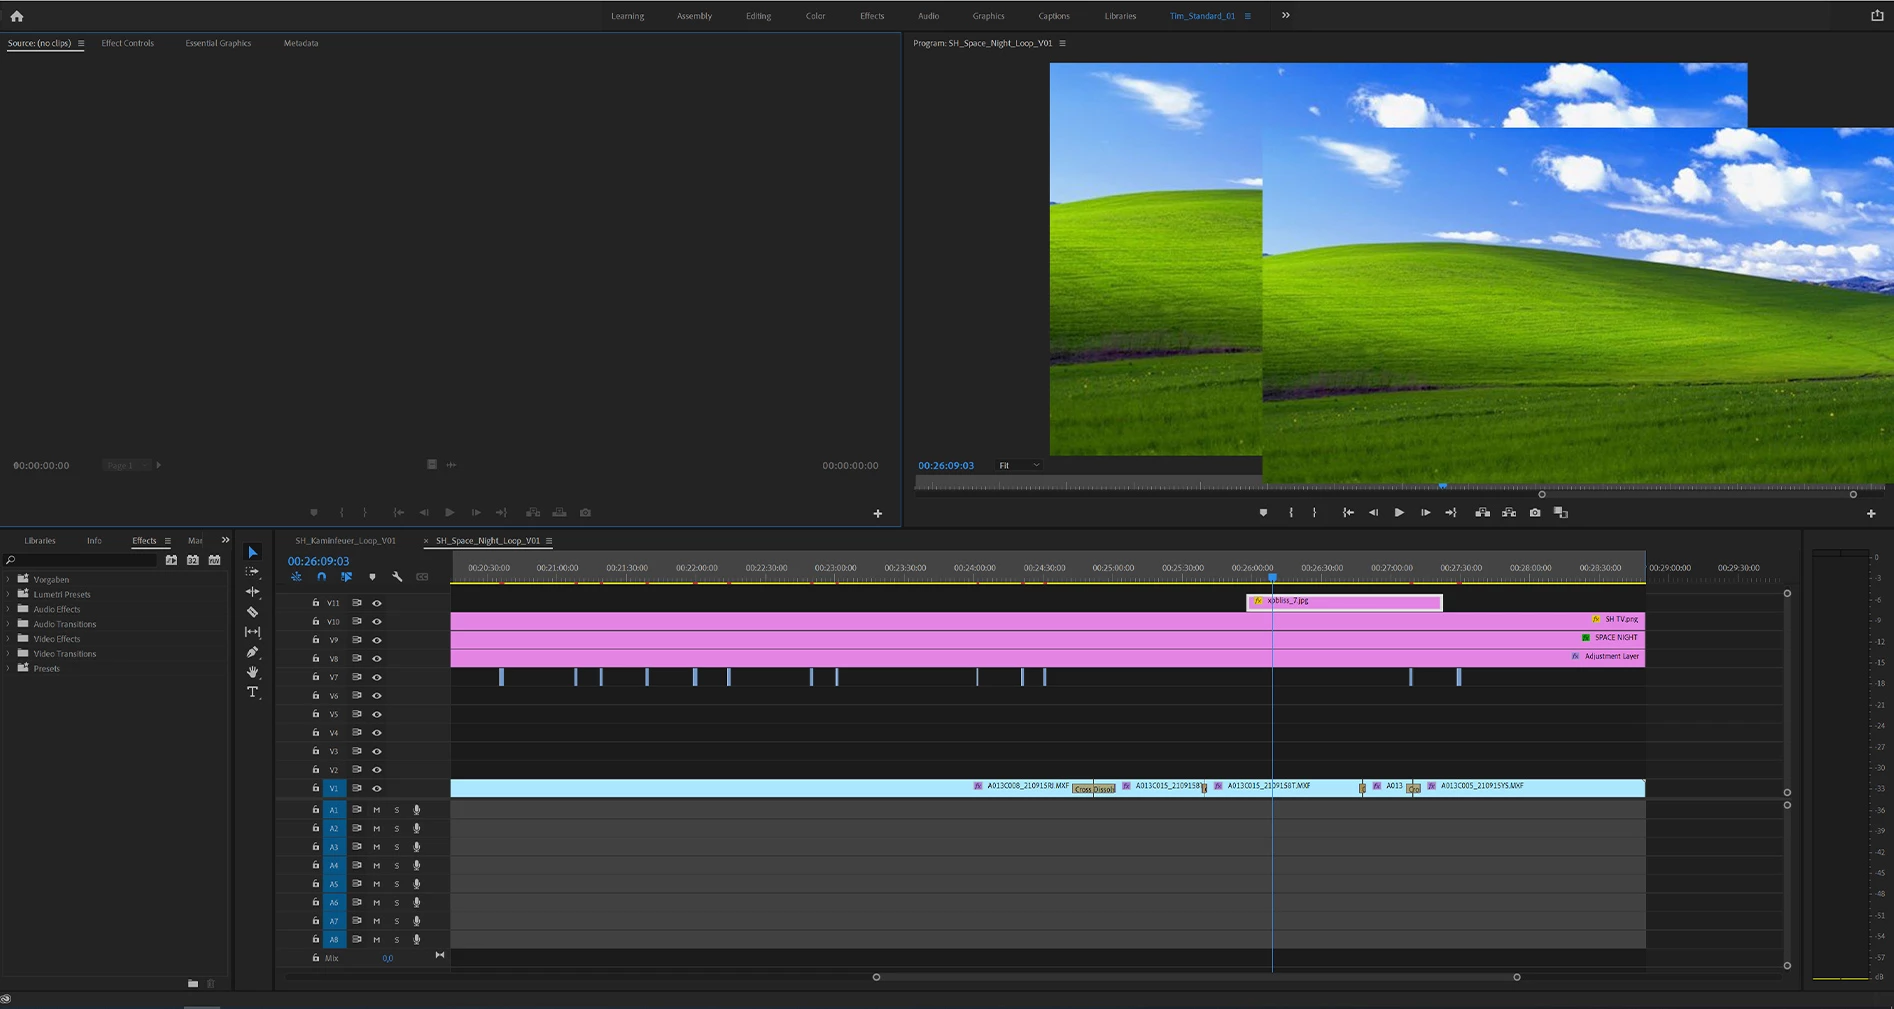Switch to Color workspace
Image resolution: width=1894 pixels, height=1009 pixels.
coord(816,16)
